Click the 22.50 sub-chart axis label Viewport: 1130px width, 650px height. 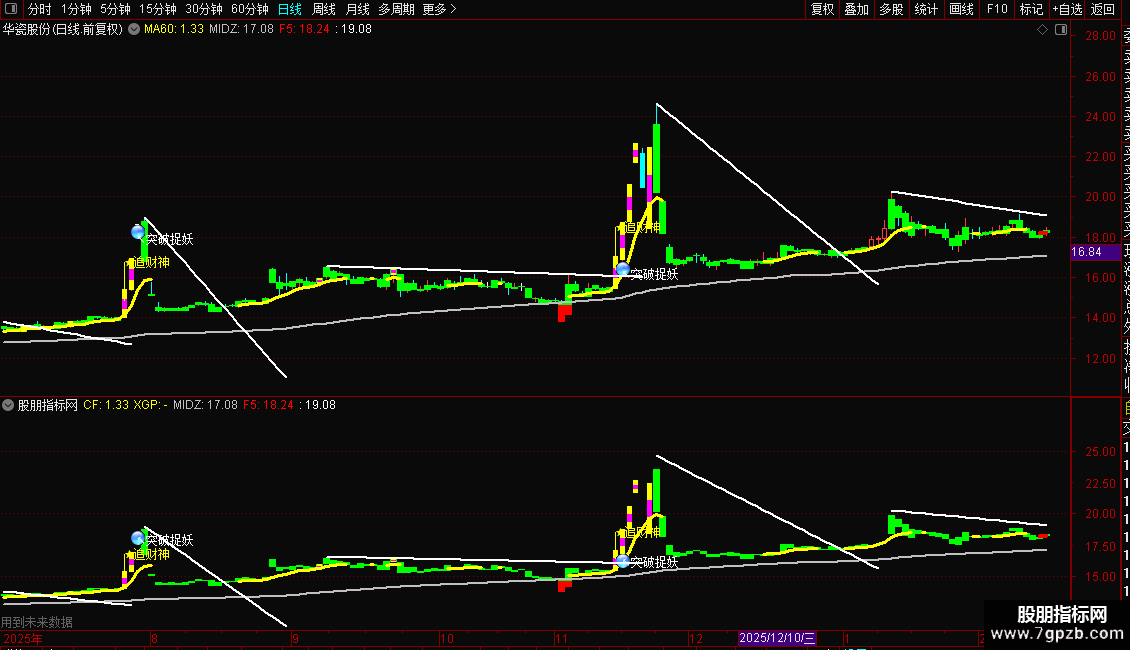point(1100,483)
